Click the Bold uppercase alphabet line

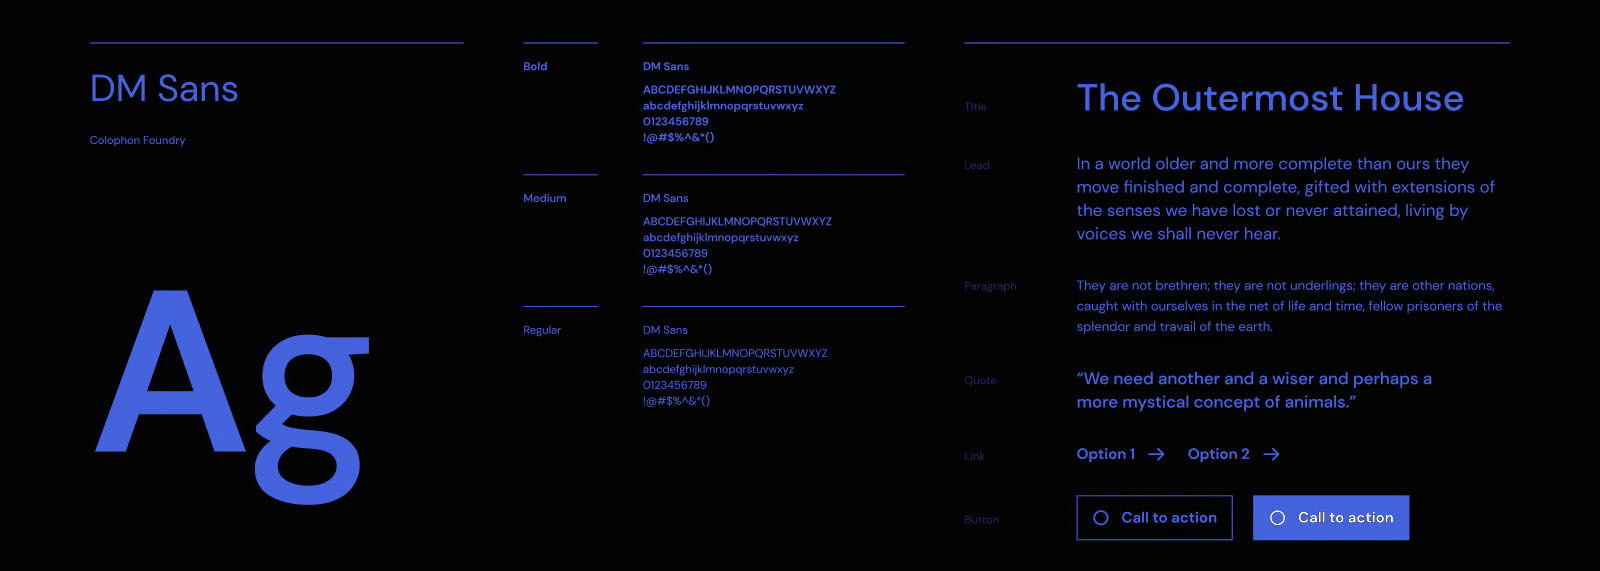point(739,90)
